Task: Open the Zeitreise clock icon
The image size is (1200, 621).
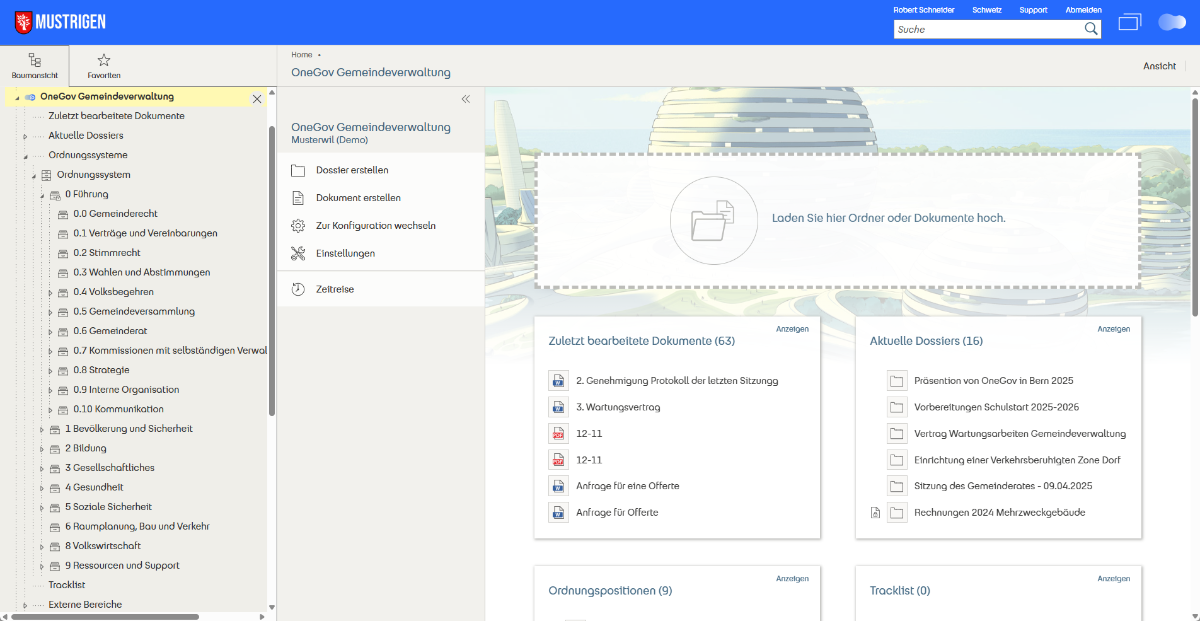Action: tap(298, 290)
